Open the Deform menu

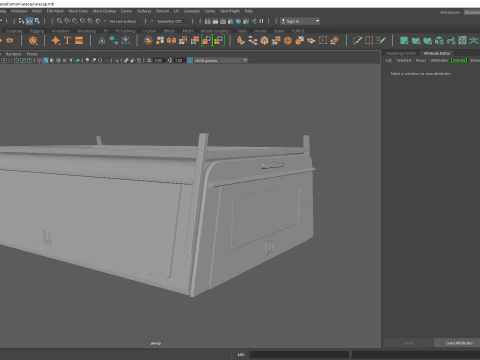(x=162, y=11)
